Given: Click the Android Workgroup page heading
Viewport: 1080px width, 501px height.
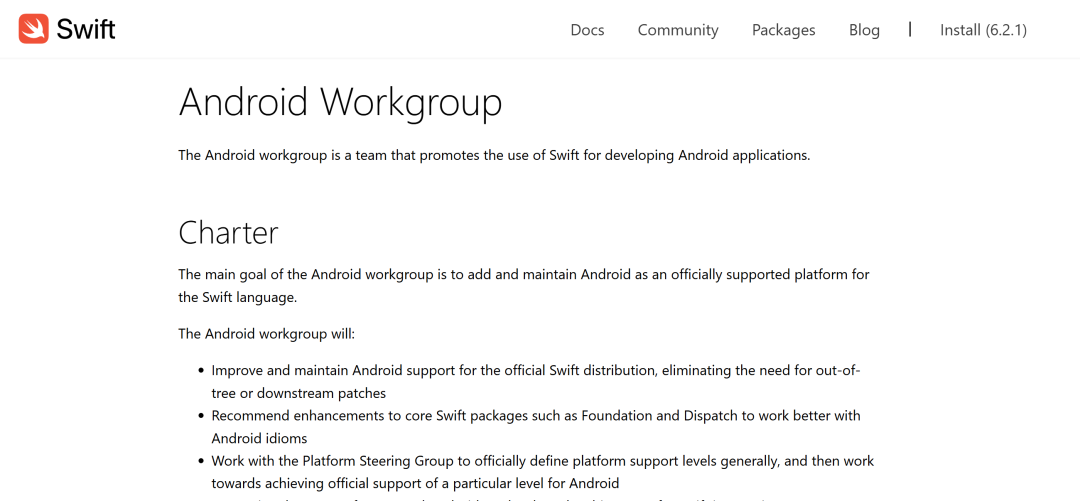Looking at the screenshot, I should [x=340, y=103].
